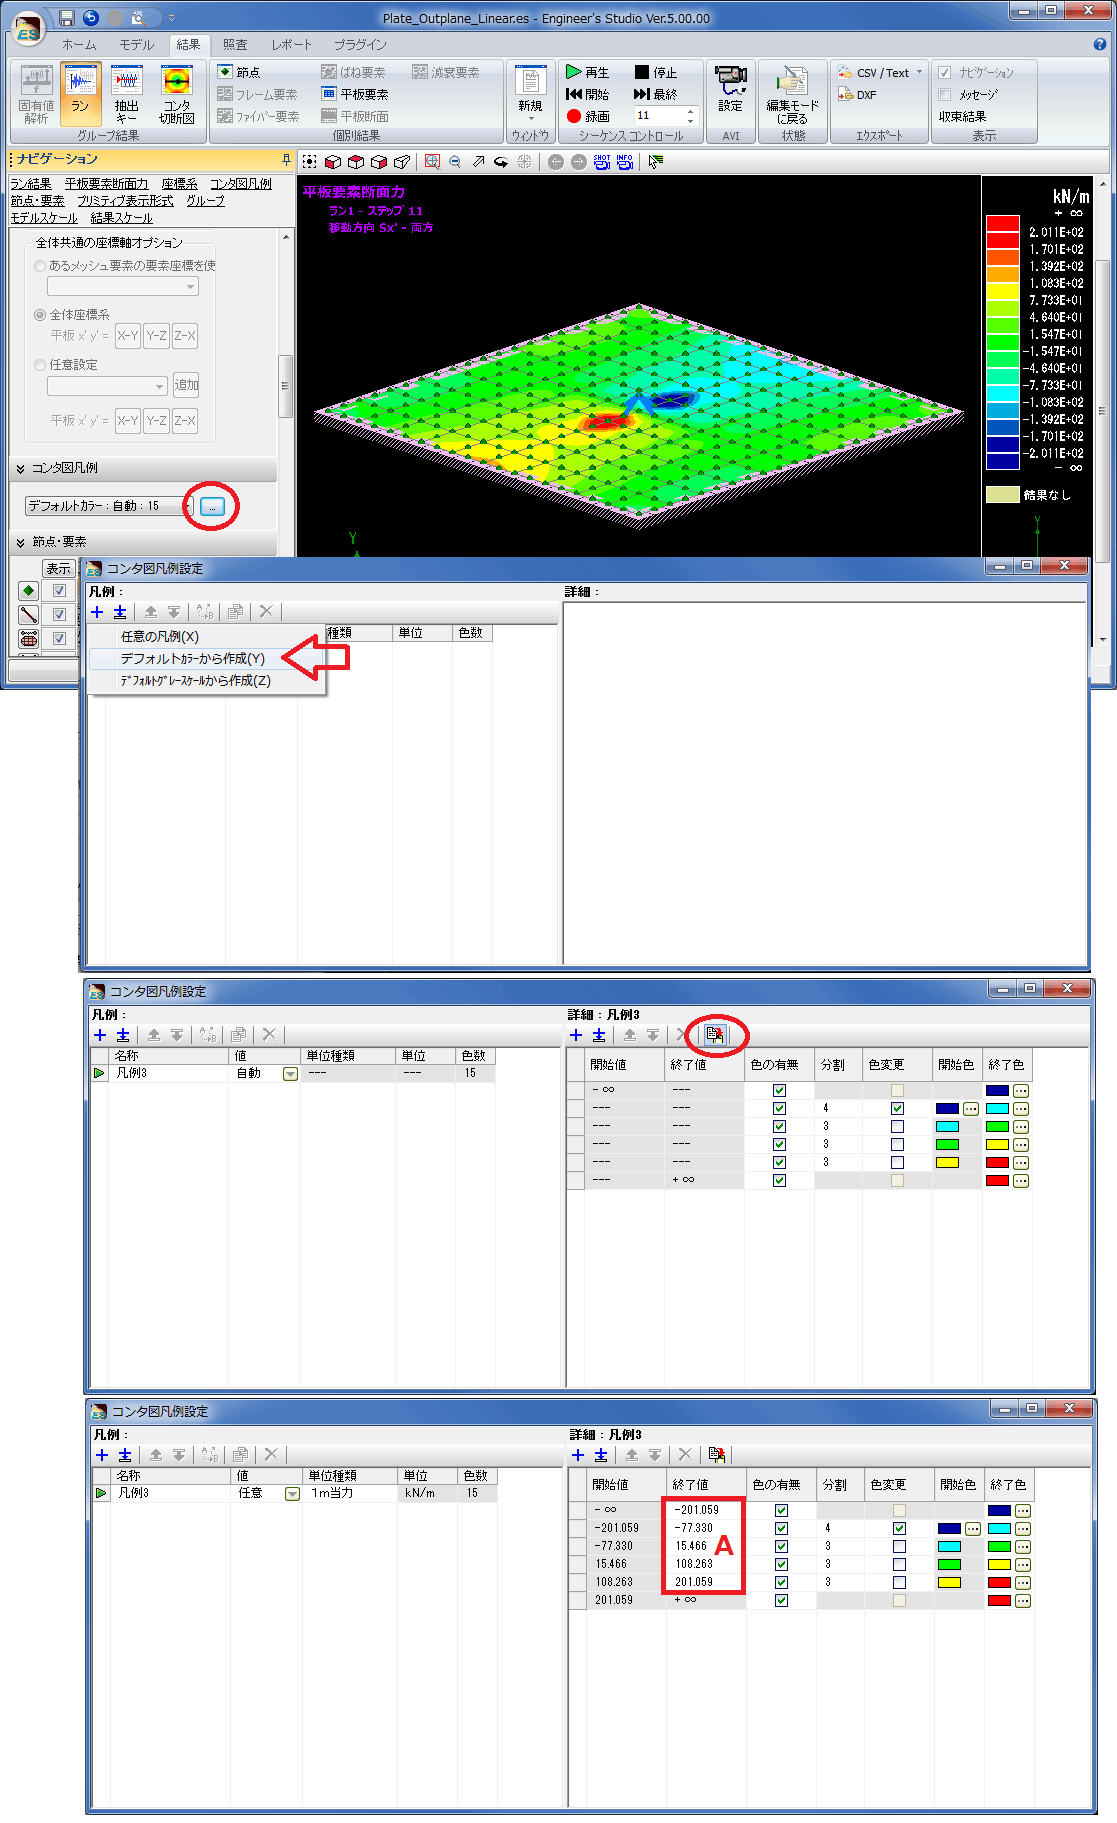The height and width of the screenshot is (1823, 1117).
Task: Click the 収束結果 button in 表示 group
Action: [x=962, y=116]
